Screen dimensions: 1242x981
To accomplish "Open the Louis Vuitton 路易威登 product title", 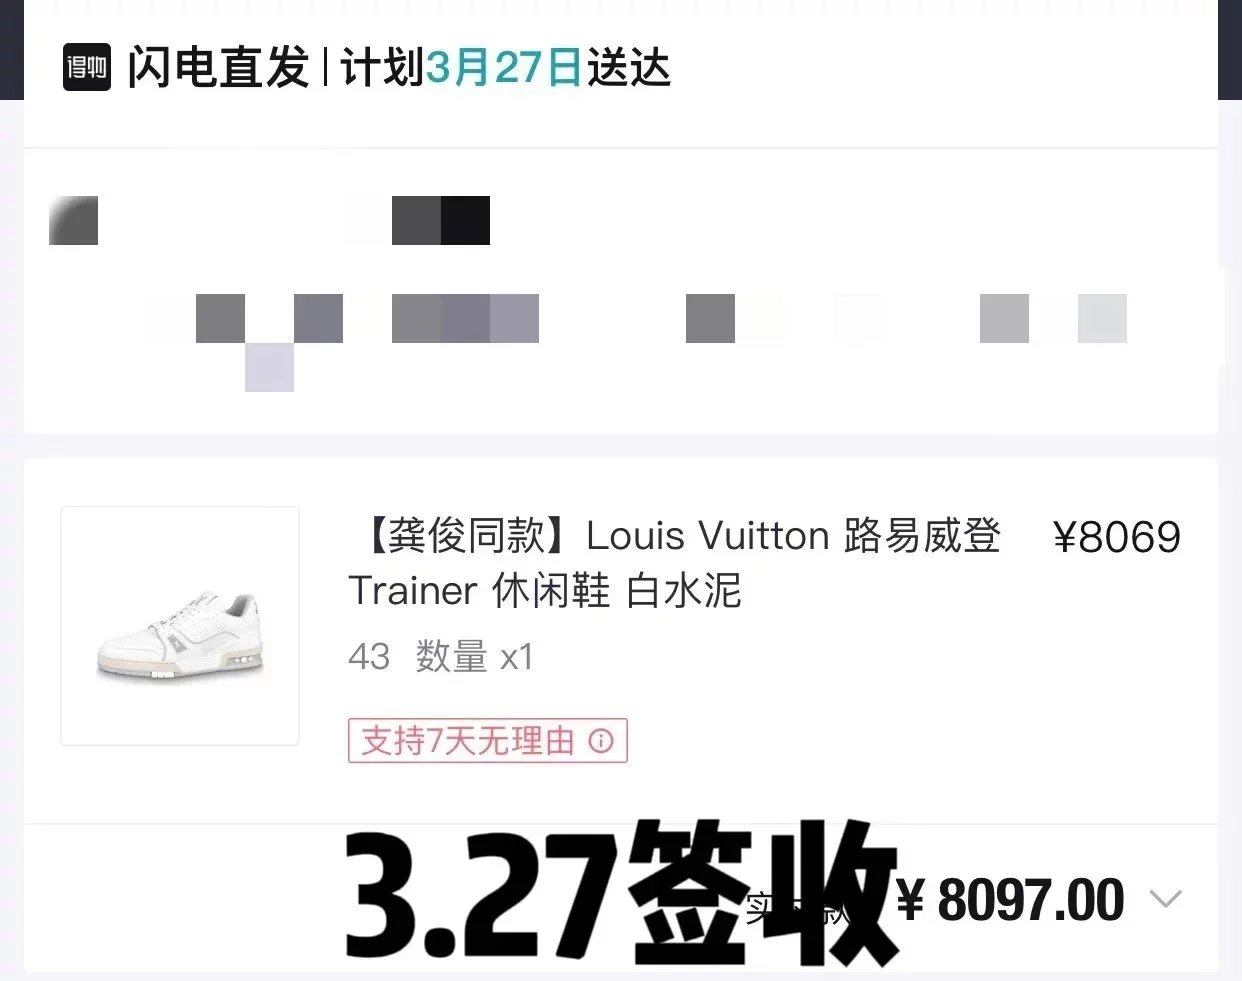I will pyautogui.click(x=675, y=563).
